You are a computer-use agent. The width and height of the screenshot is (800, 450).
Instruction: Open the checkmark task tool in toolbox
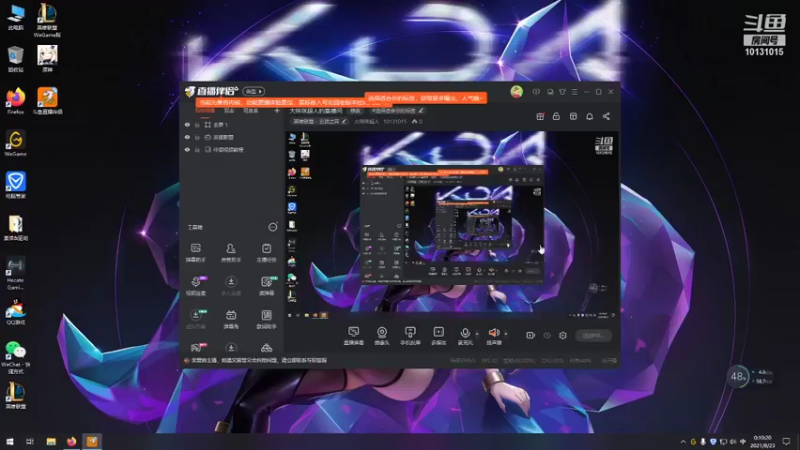pyautogui.click(x=266, y=253)
